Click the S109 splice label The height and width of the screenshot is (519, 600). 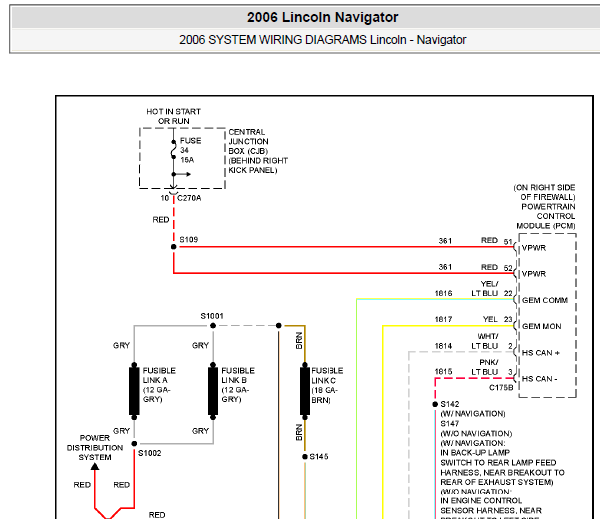[189, 240]
